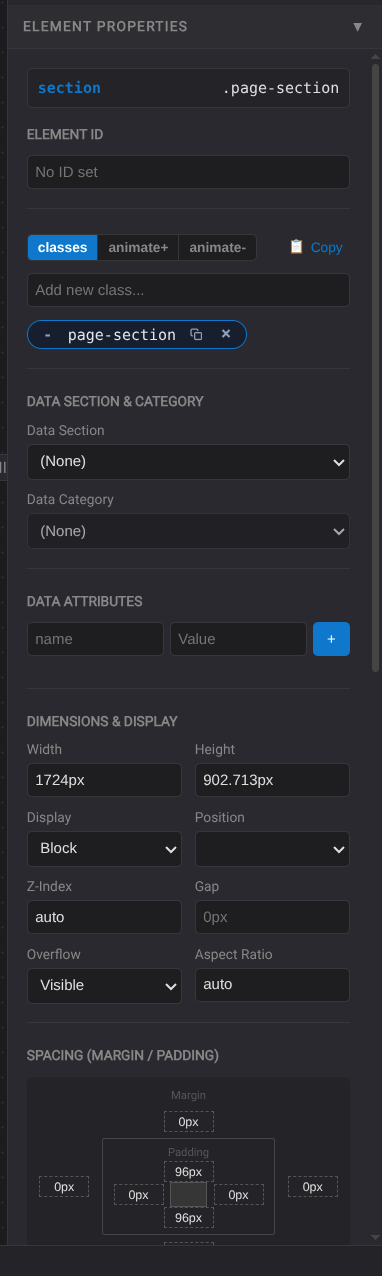Click the Z-Index field showing auto
The height and width of the screenshot is (1276, 382).
(104, 916)
